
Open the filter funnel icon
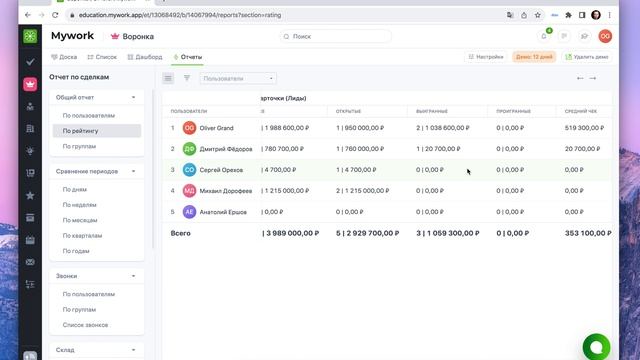point(187,78)
